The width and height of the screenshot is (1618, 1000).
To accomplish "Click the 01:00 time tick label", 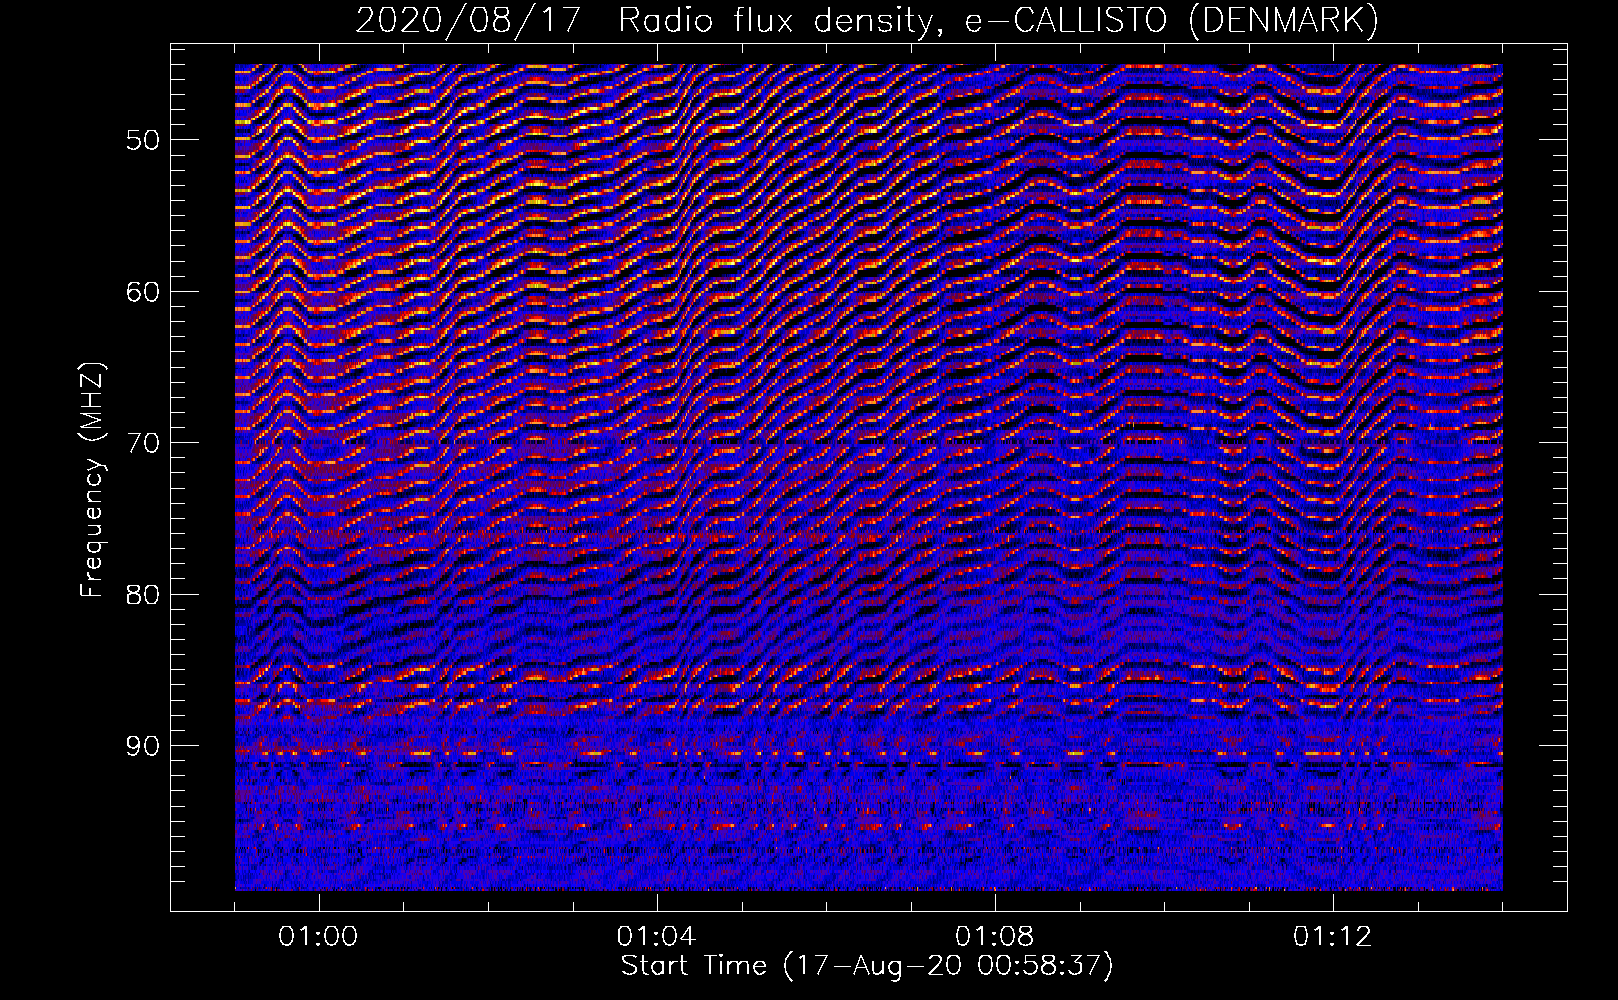I will tap(319, 937).
